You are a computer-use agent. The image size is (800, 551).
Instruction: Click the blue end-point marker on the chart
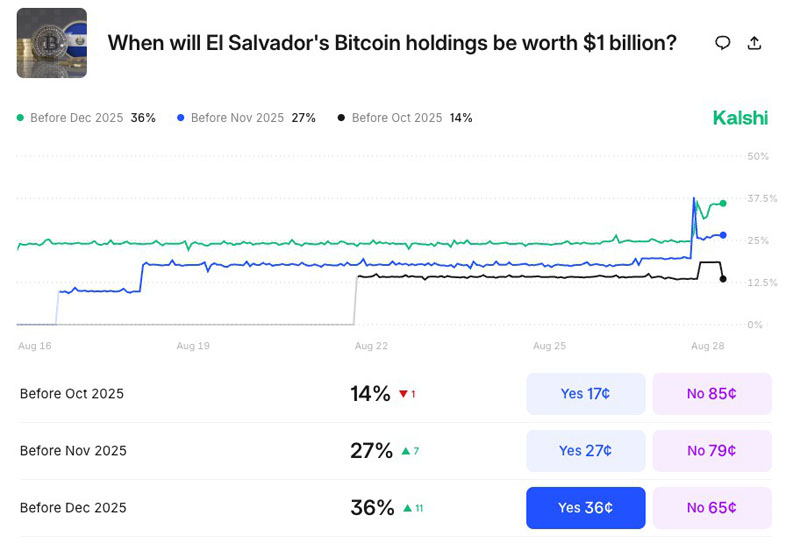click(x=723, y=235)
